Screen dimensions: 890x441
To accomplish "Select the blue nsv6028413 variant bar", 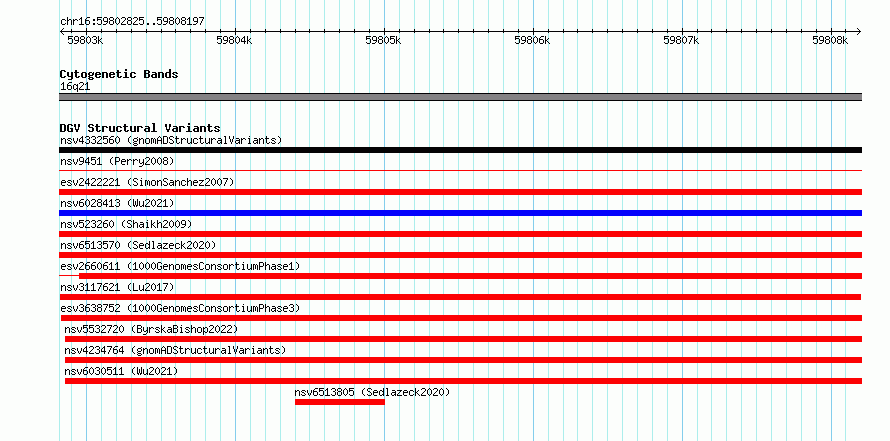I will [460, 213].
